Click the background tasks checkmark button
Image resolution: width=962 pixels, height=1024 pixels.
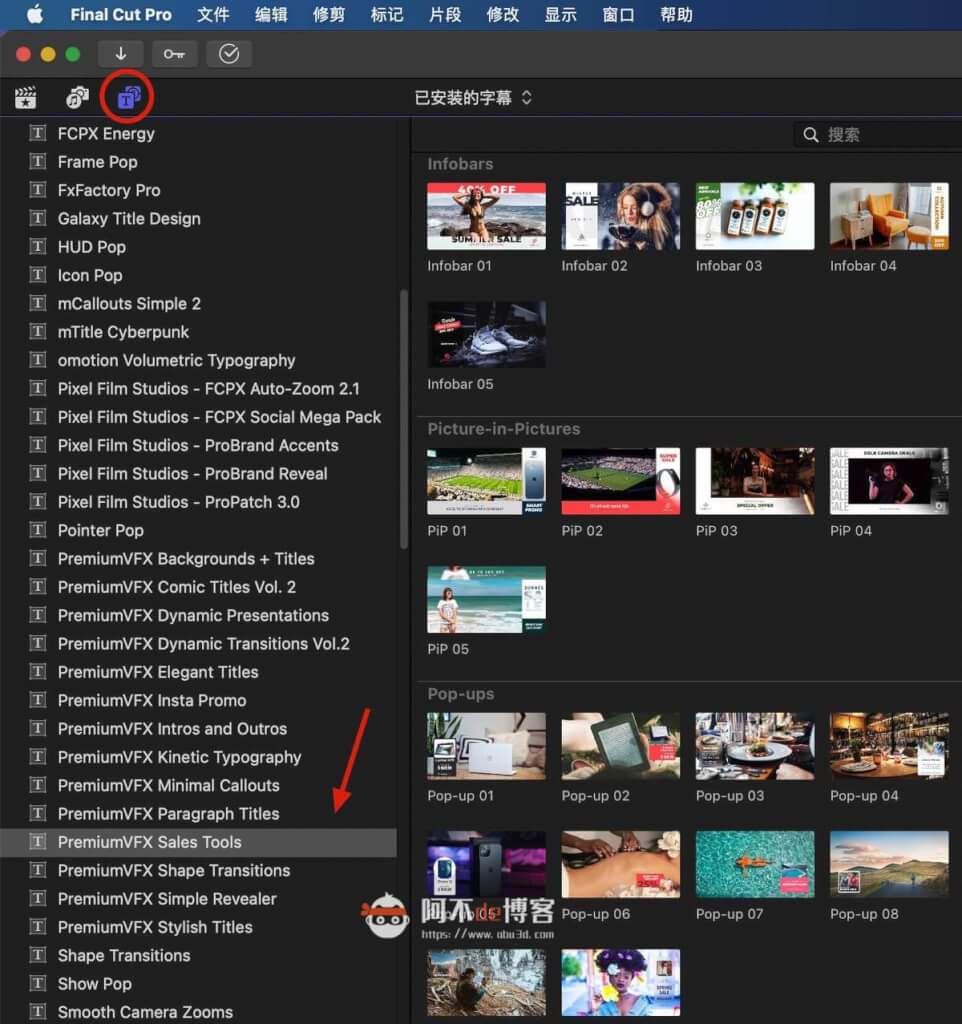(229, 54)
